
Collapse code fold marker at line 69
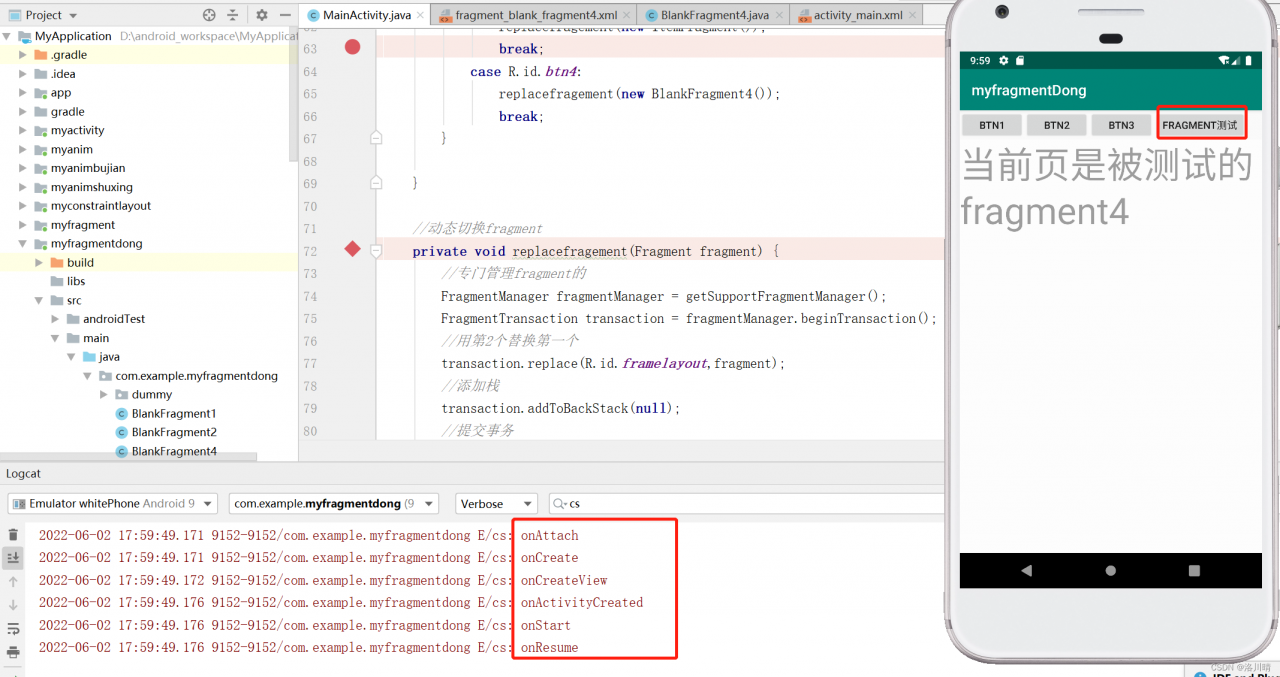[x=376, y=183]
